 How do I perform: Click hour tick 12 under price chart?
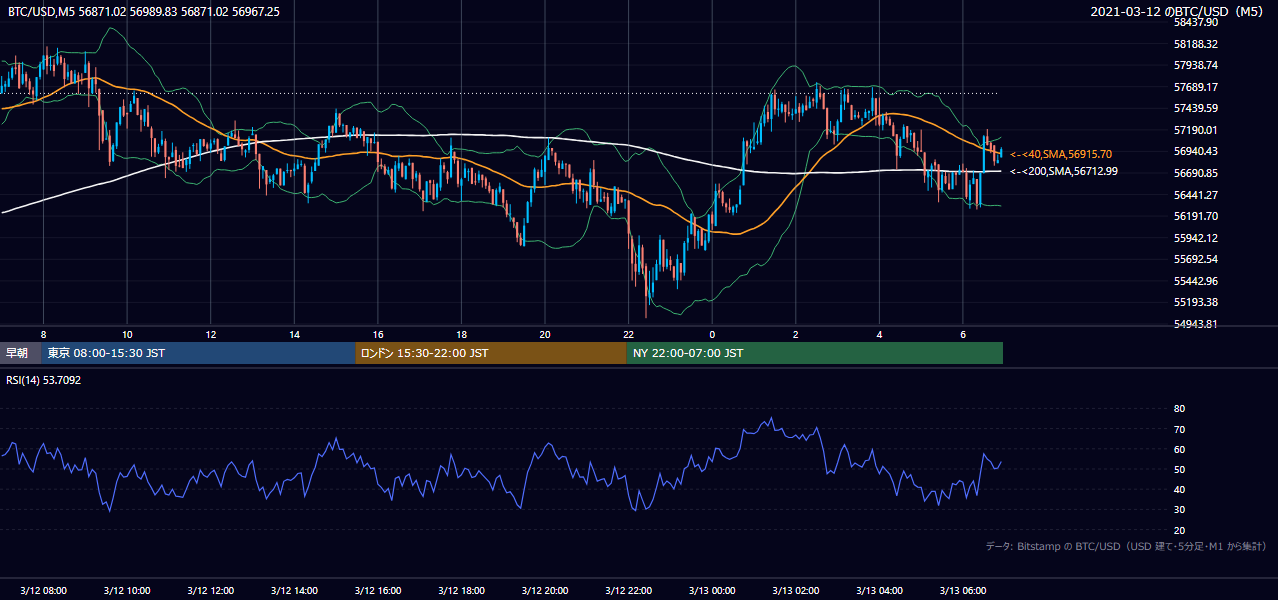point(211,333)
